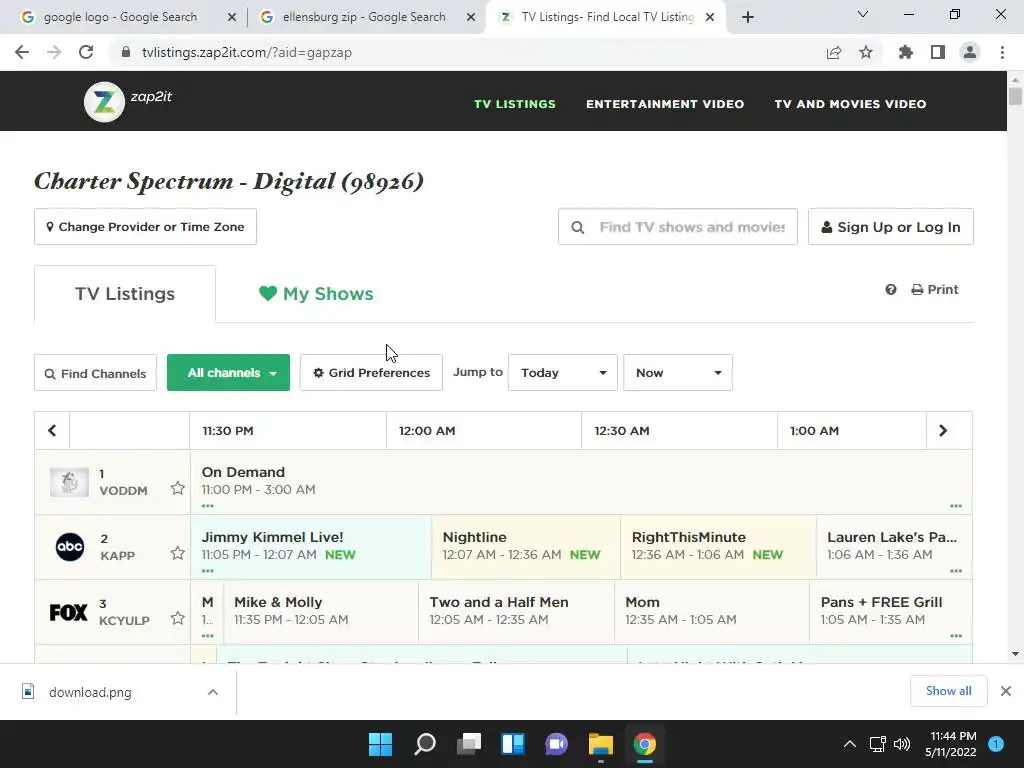Open the My Shows tab
Image resolution: width=1024 pixels, height=768 pixels.
(x=316, y=294)
